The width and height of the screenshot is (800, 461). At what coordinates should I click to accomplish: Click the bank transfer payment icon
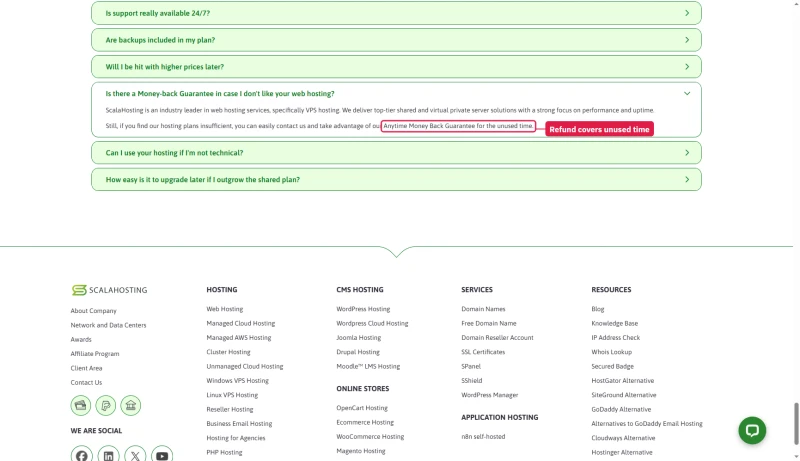click(x=131, y=405)
